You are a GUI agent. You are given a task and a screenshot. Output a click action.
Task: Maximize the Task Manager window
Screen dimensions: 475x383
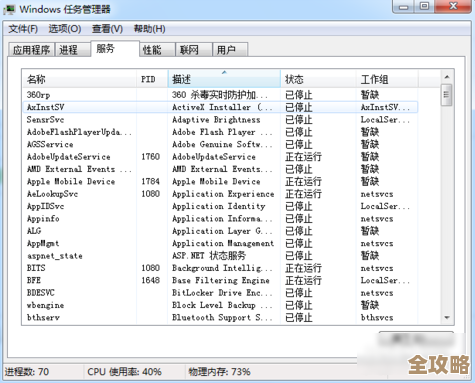(x=424, y=6)
